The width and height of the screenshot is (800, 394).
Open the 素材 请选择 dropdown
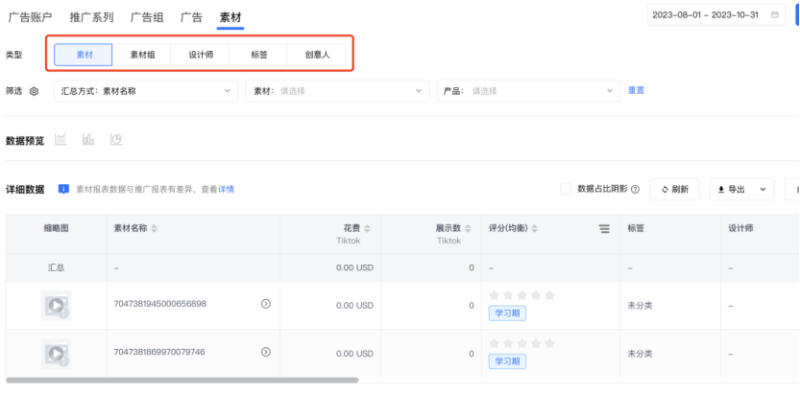tap(337, 91)
